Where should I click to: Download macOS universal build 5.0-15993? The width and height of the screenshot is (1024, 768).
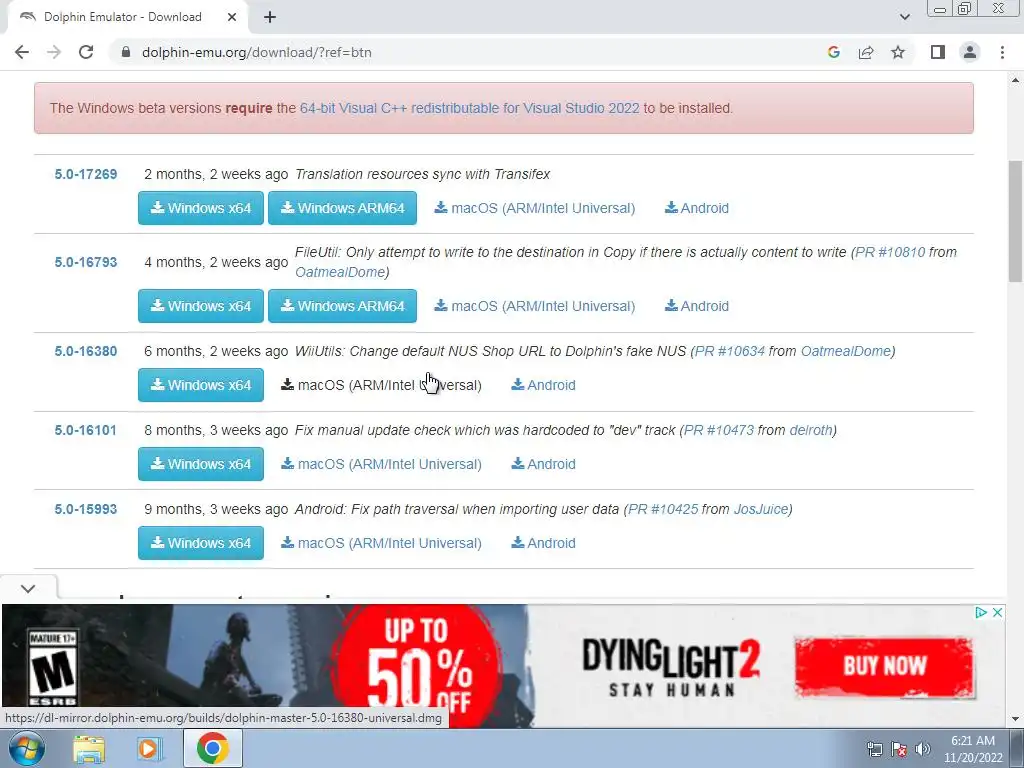point(381,543)
